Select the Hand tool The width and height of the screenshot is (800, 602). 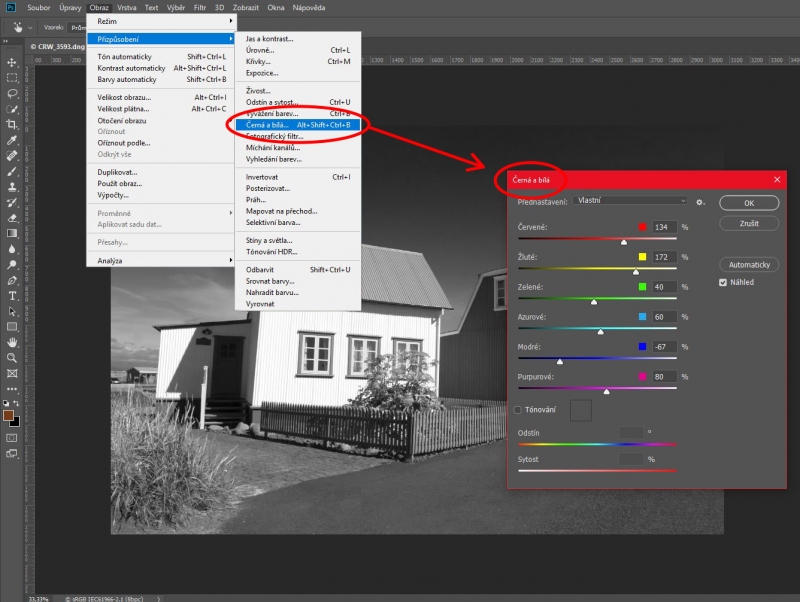[12, 342]
